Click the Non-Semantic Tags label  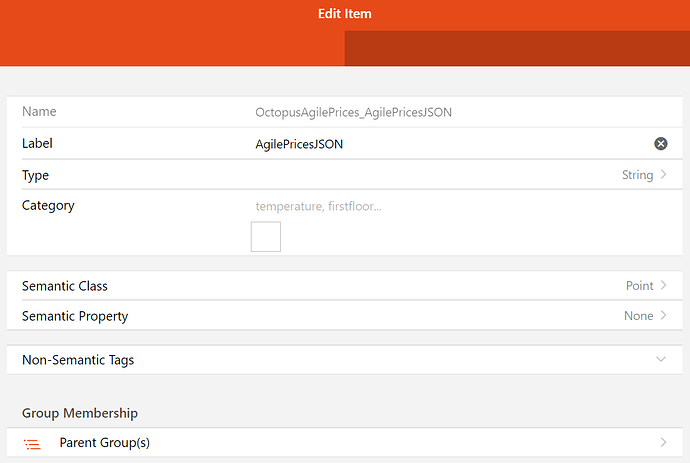(78, 360)
